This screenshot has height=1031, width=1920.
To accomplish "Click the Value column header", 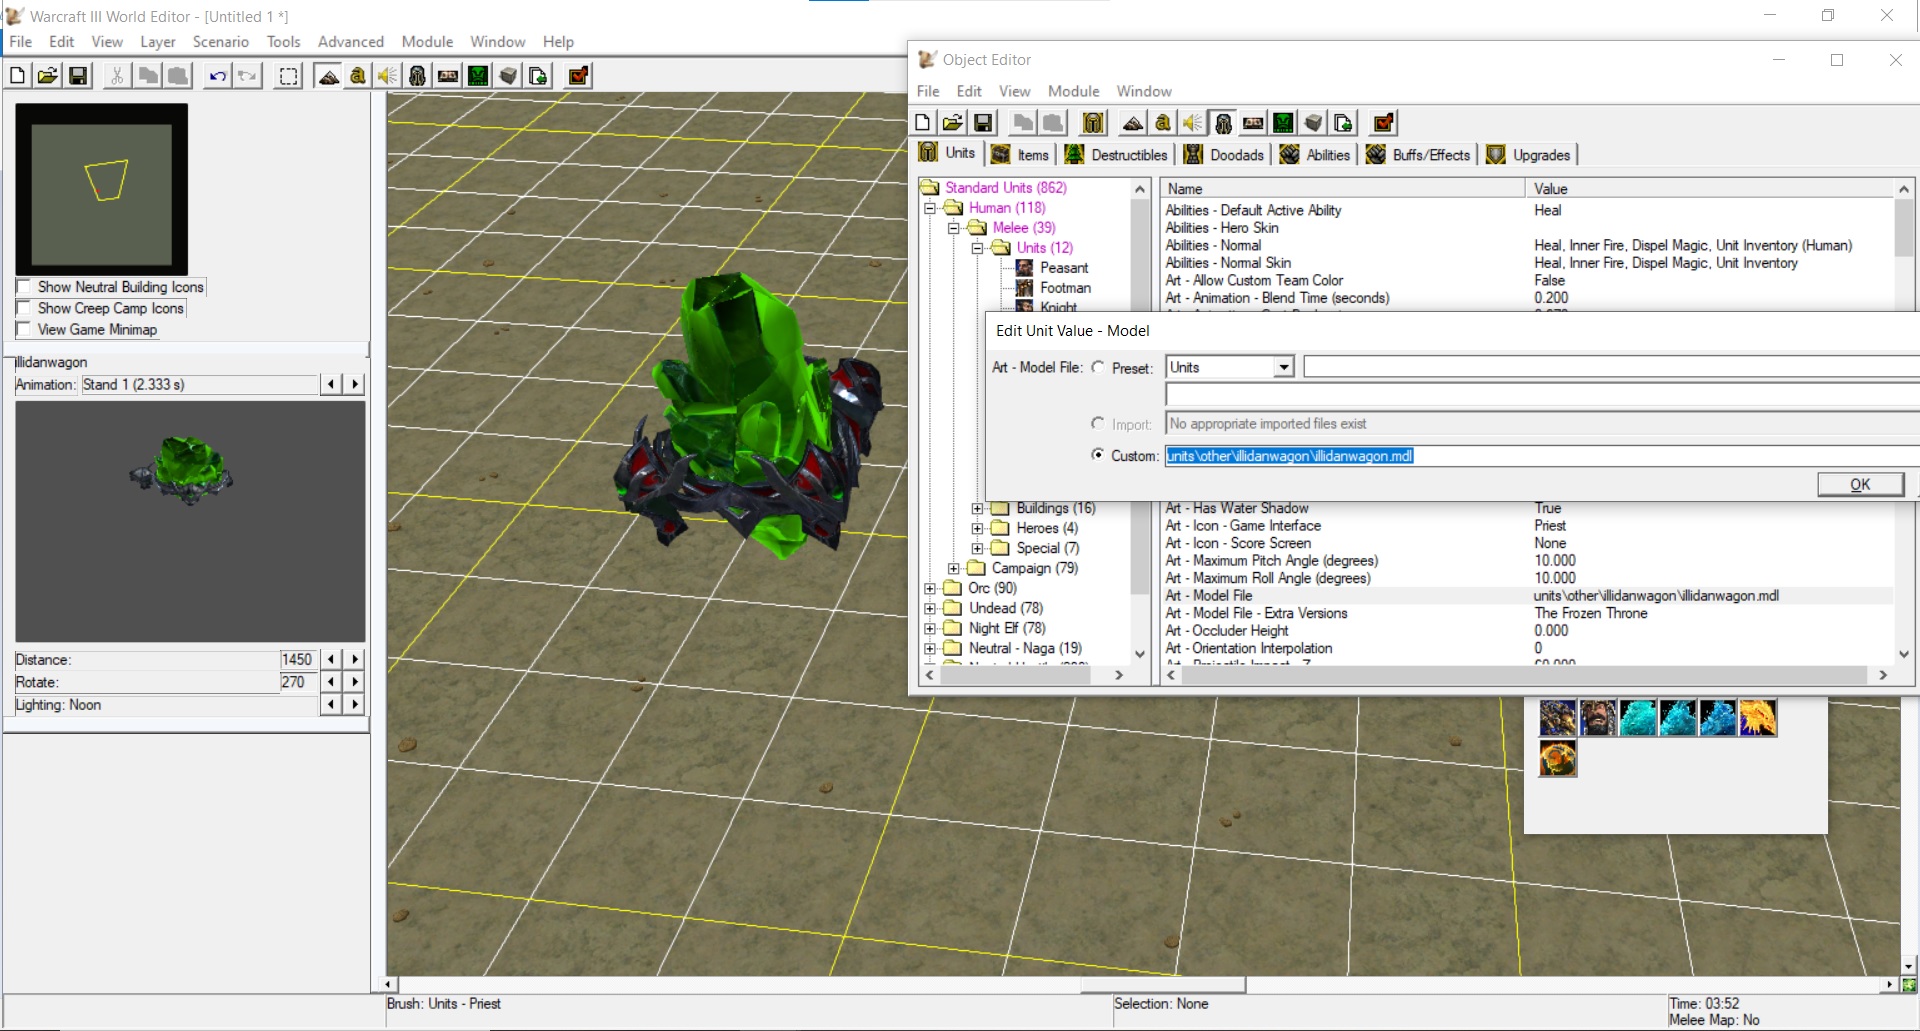I will tap(1710, 189).
